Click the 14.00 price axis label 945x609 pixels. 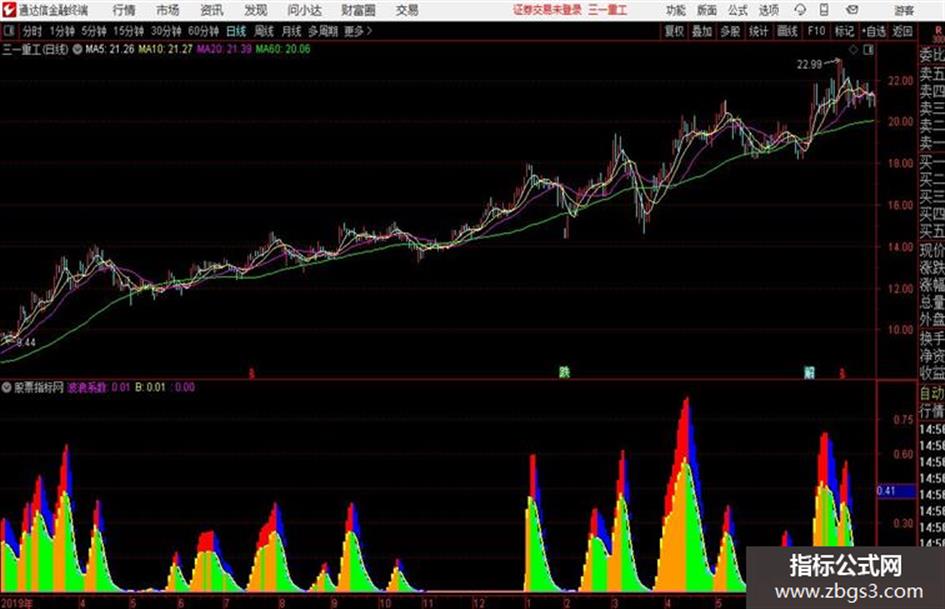pyautogui.click(x=900, y=247)
